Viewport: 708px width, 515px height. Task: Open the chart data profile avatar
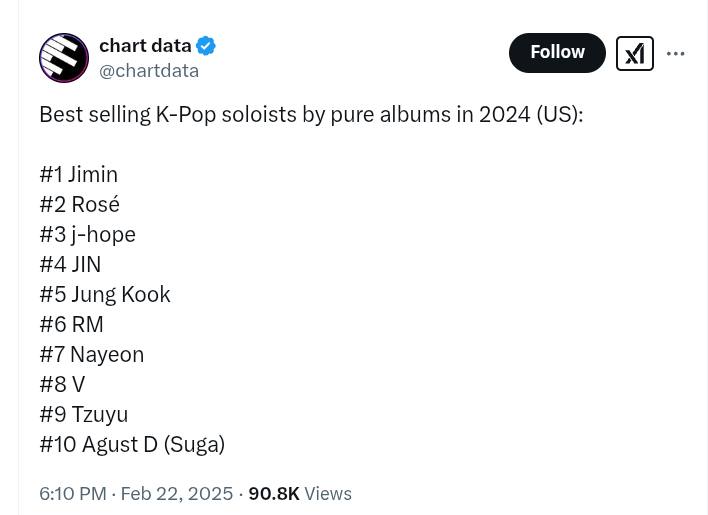[64, 58]
